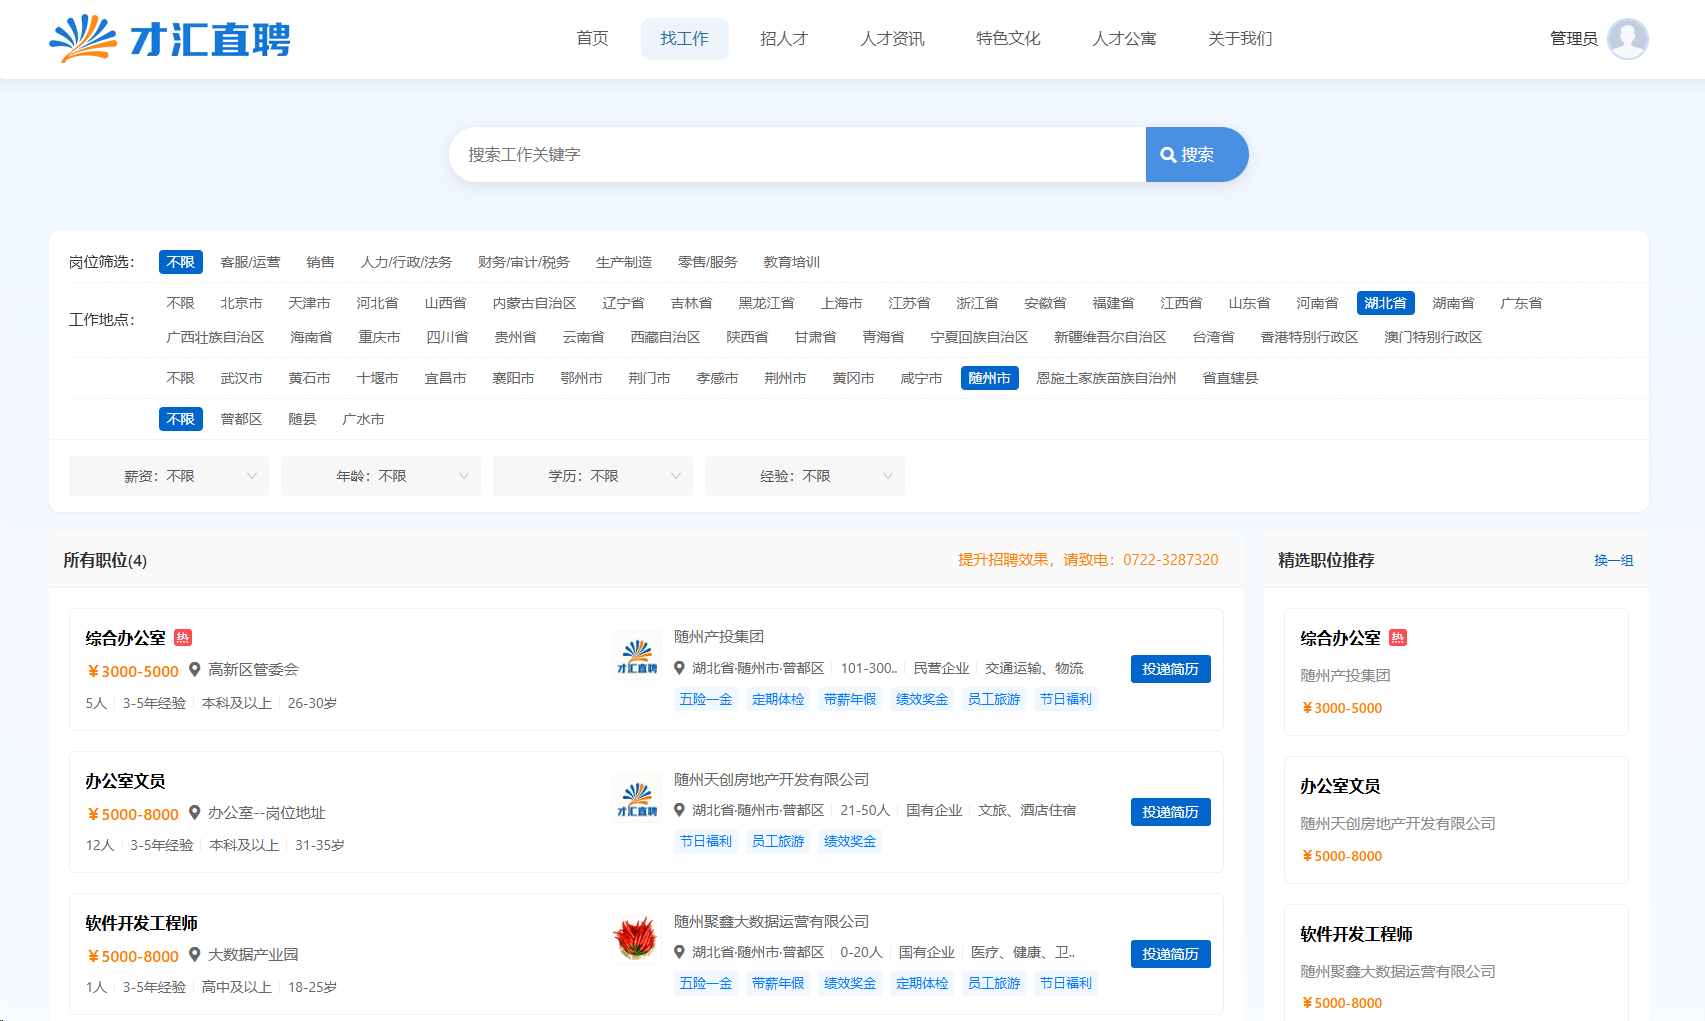Image resolution: width=1705 pixels, height=1021 pixels.
Task: Select 武汉市 city filter option
Action: click(x=241, y=378)
